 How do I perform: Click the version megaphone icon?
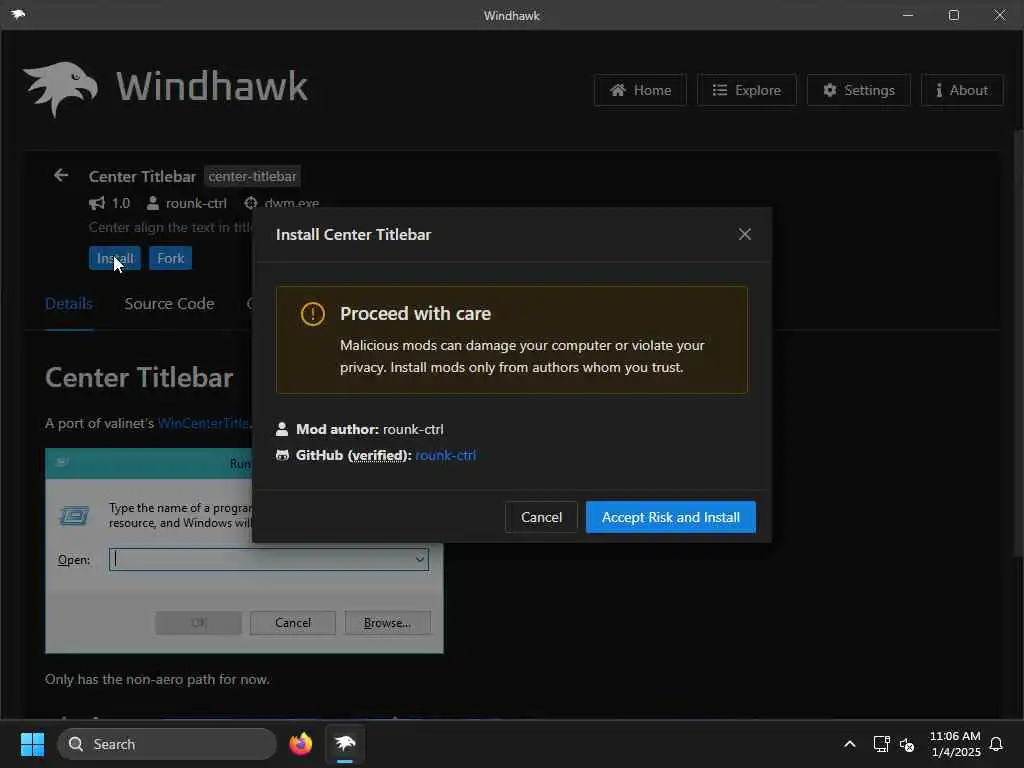point(97,203)
